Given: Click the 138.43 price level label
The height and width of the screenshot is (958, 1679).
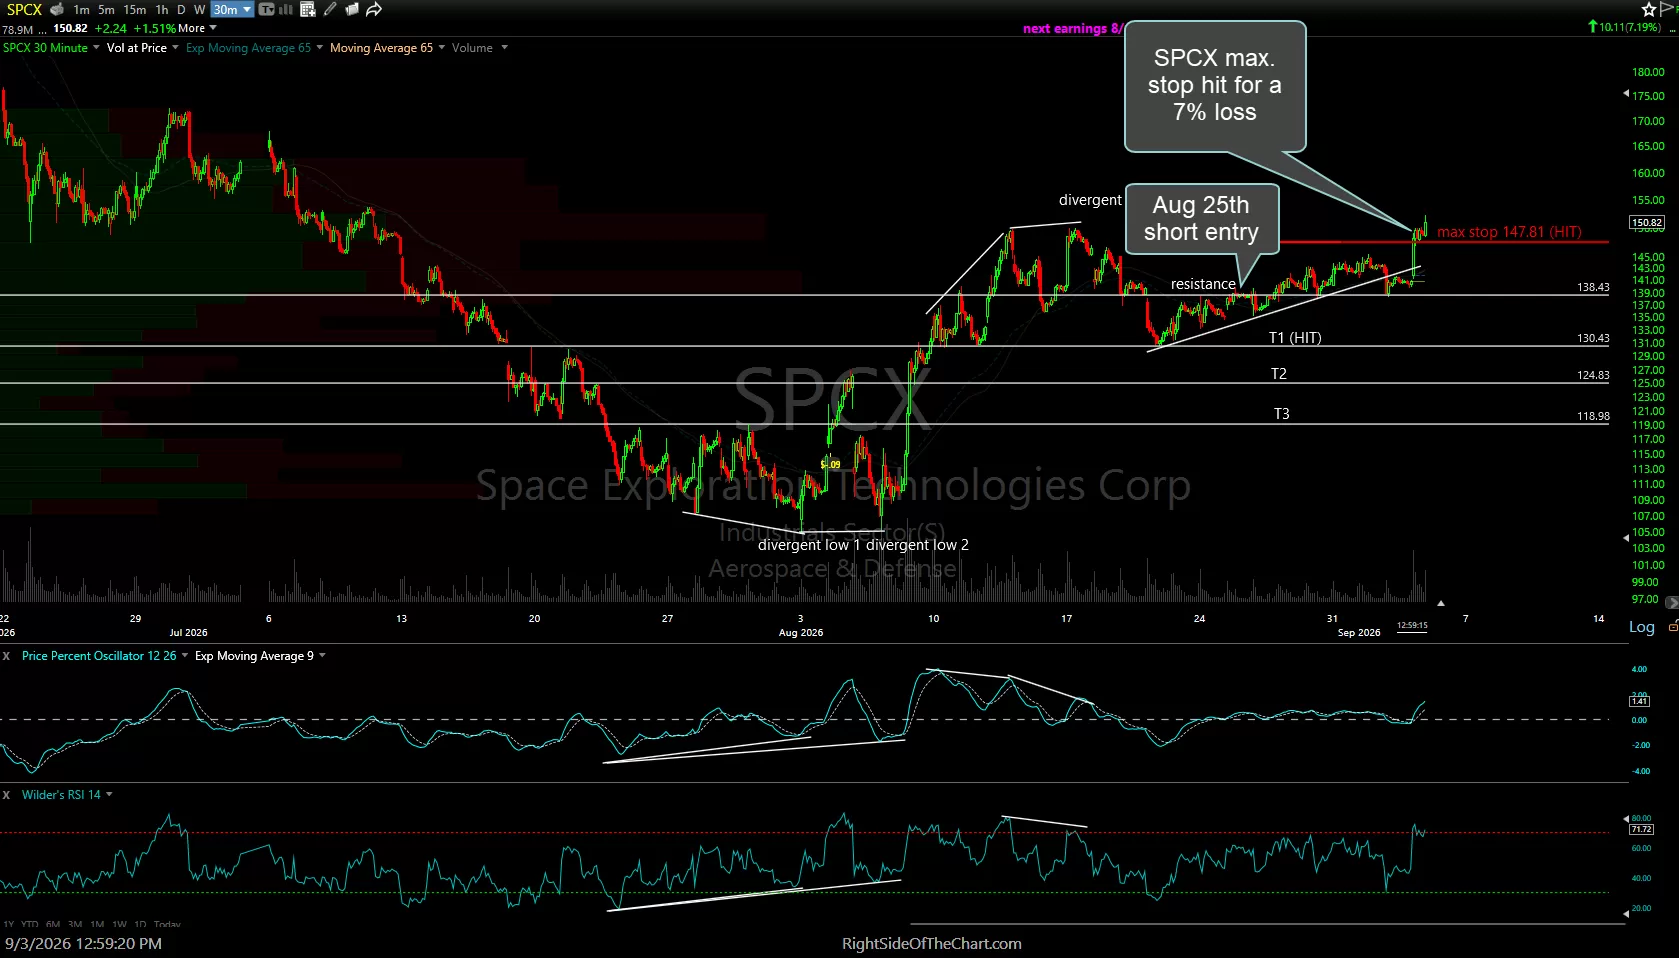Looking at the screenshot, I should 1593,287.
